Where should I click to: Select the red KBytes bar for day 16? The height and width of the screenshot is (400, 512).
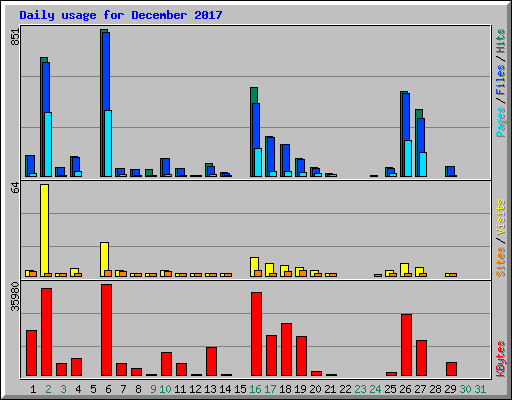tap(256, 334)
